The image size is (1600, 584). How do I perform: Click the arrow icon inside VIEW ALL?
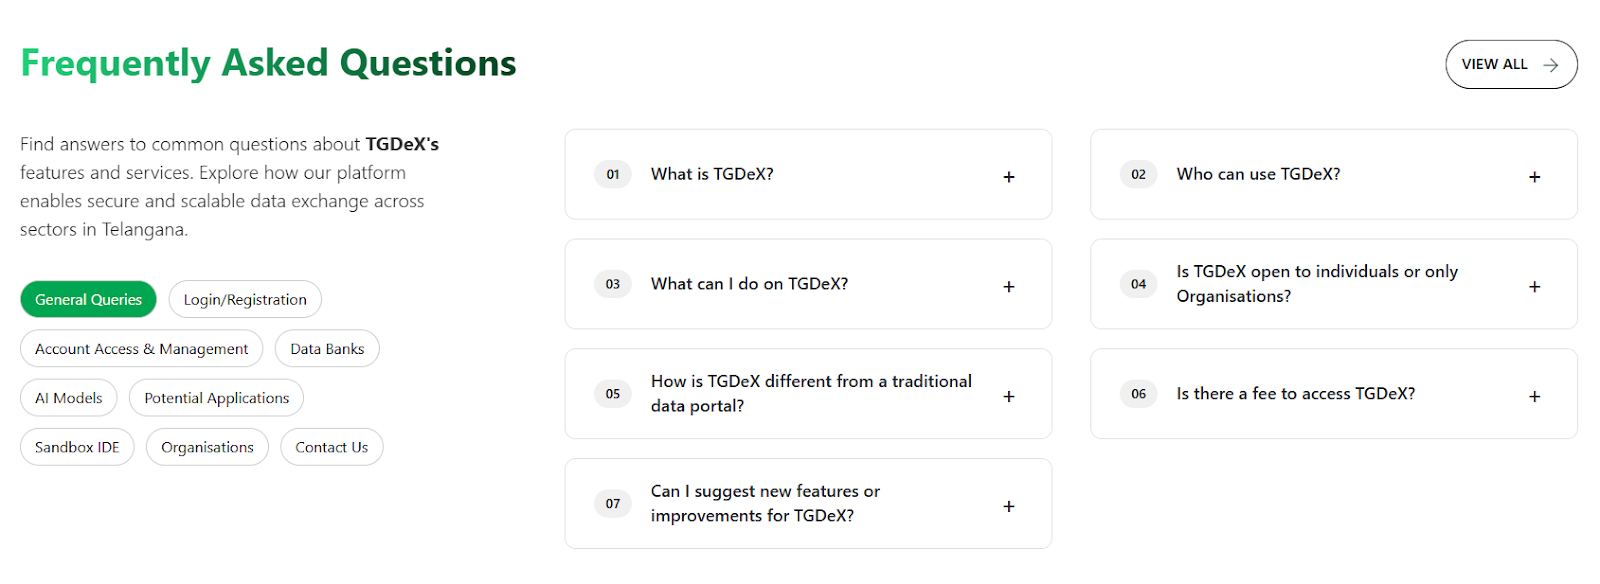click(x=1548, y=64)
